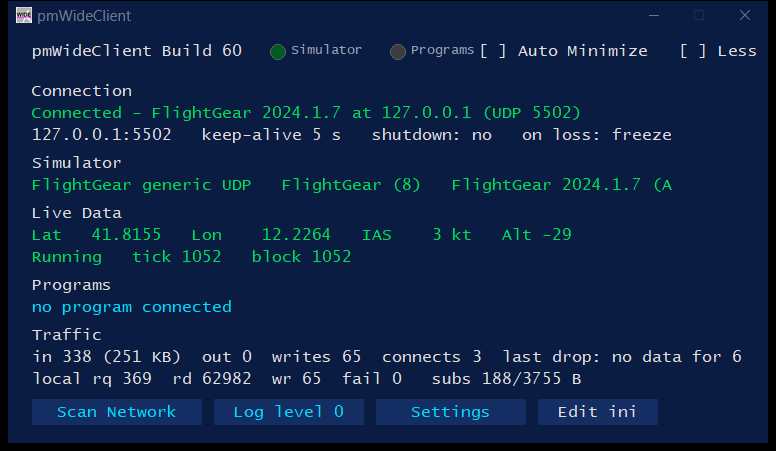776x451 pixels.
Task: Click the 'no program connected' text
Action: 132,307
